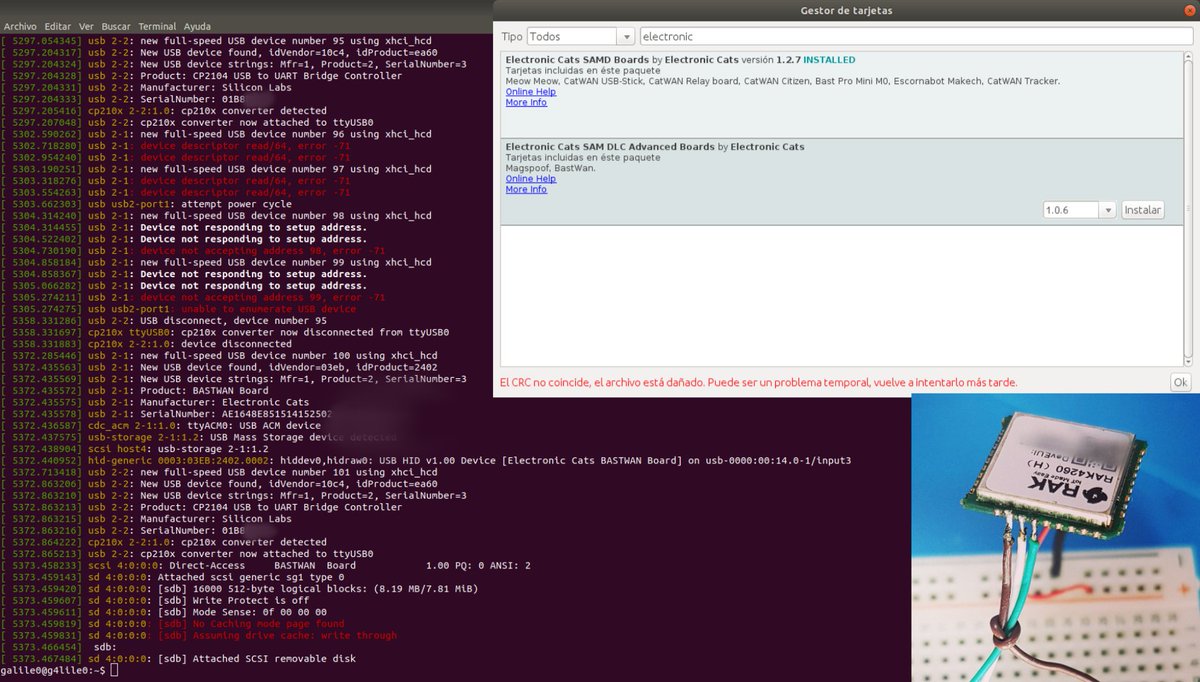Open More Info for SAMD Boards
This screenshot has height=682, width=1200.
[x=526, y=102]
